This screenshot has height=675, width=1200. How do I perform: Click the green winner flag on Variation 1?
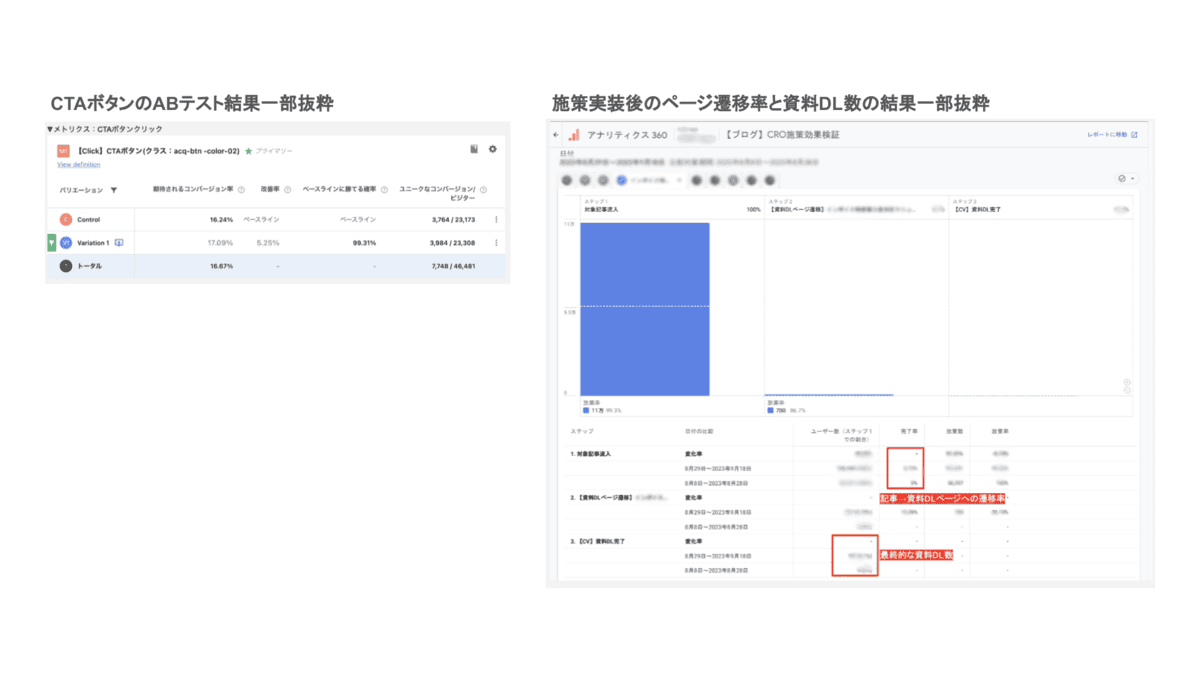coord(51,242)
